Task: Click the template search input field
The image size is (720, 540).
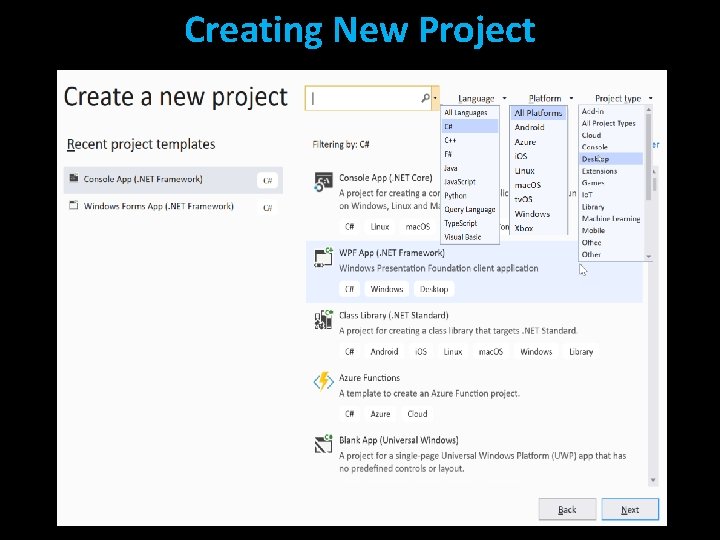Action: [368, 98]
